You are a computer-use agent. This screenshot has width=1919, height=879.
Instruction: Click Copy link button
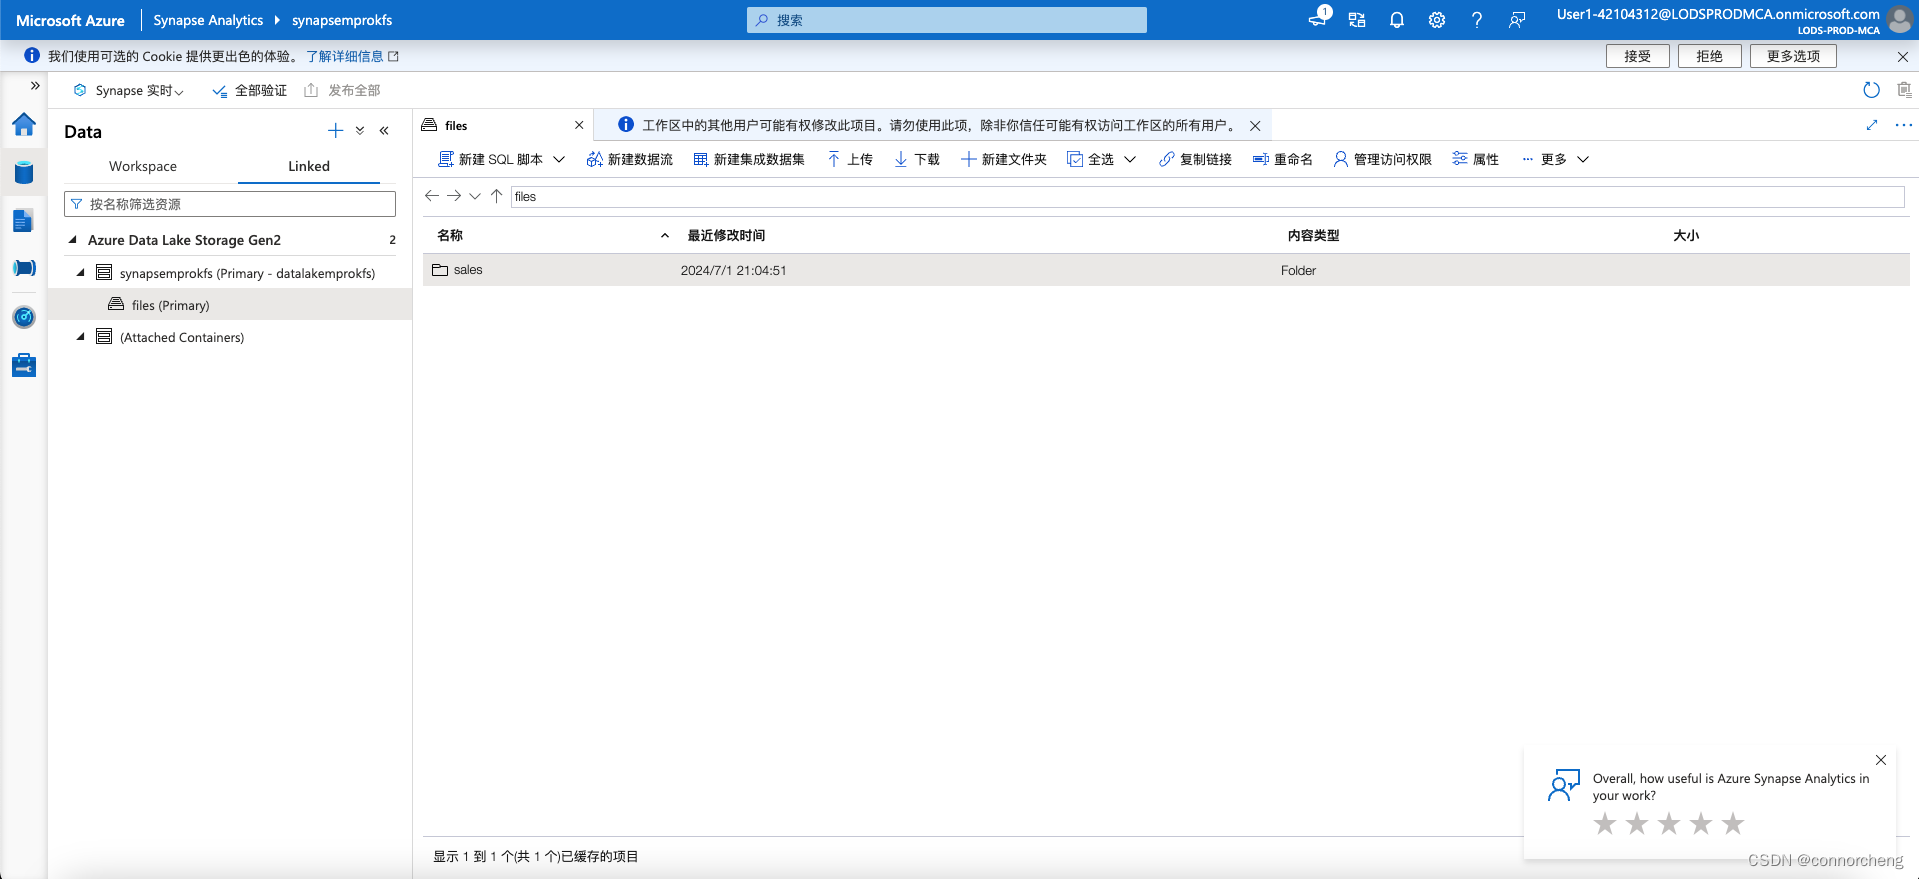tap(1195, 159)
